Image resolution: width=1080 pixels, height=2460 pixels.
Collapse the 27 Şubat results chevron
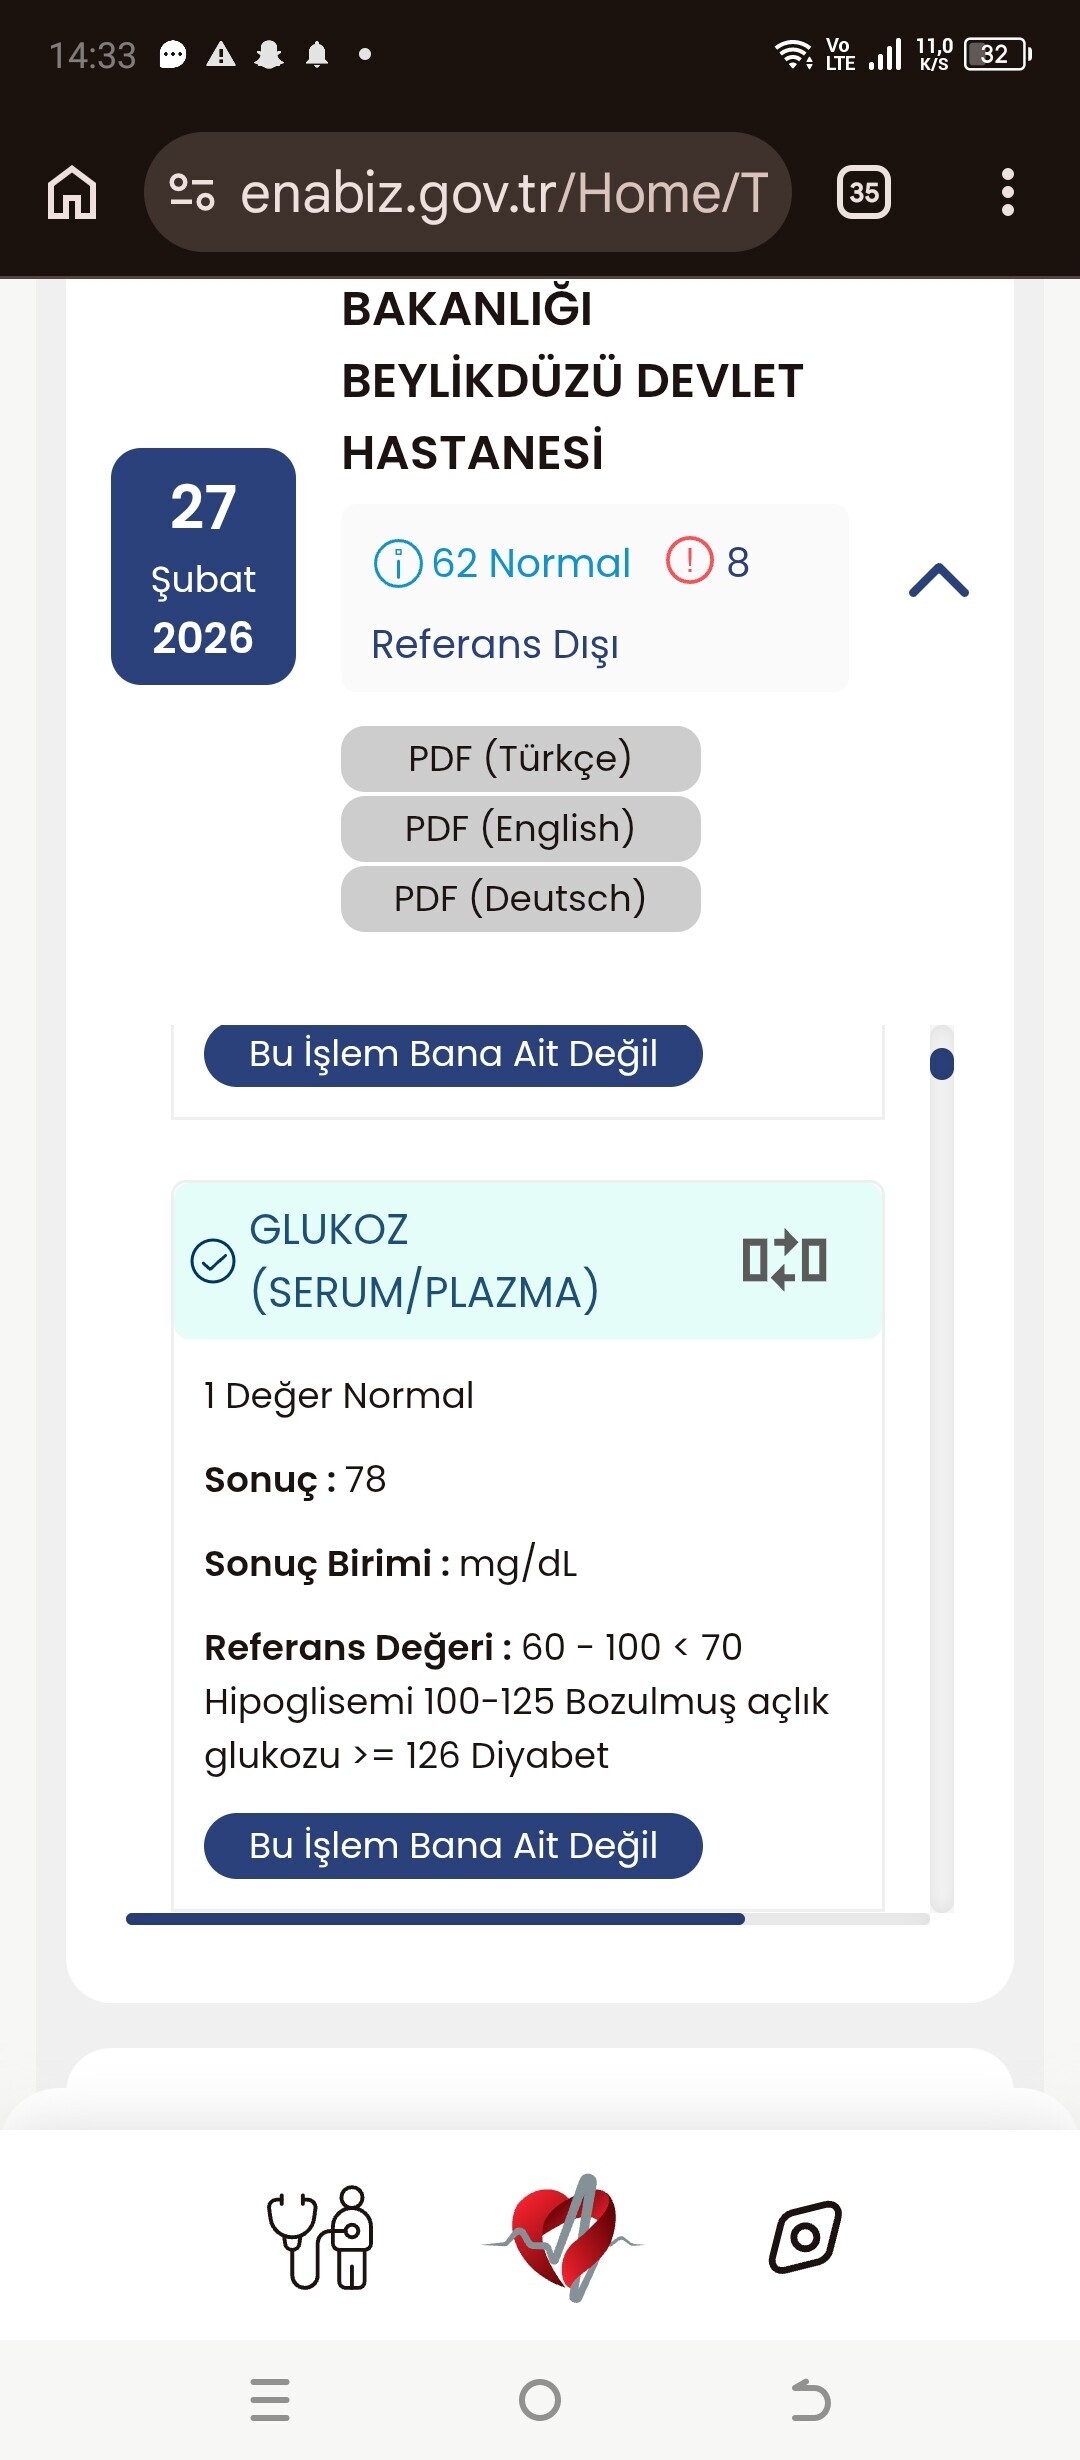(938, 581)
